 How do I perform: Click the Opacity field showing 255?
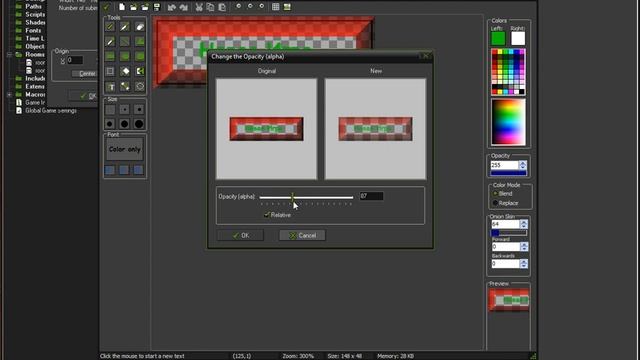[x=504, y=165]
